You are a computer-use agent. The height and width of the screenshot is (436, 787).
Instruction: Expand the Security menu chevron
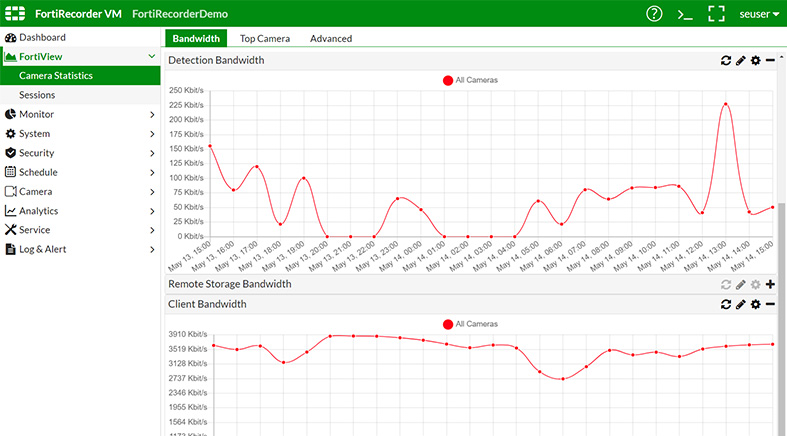coord(152,153)
